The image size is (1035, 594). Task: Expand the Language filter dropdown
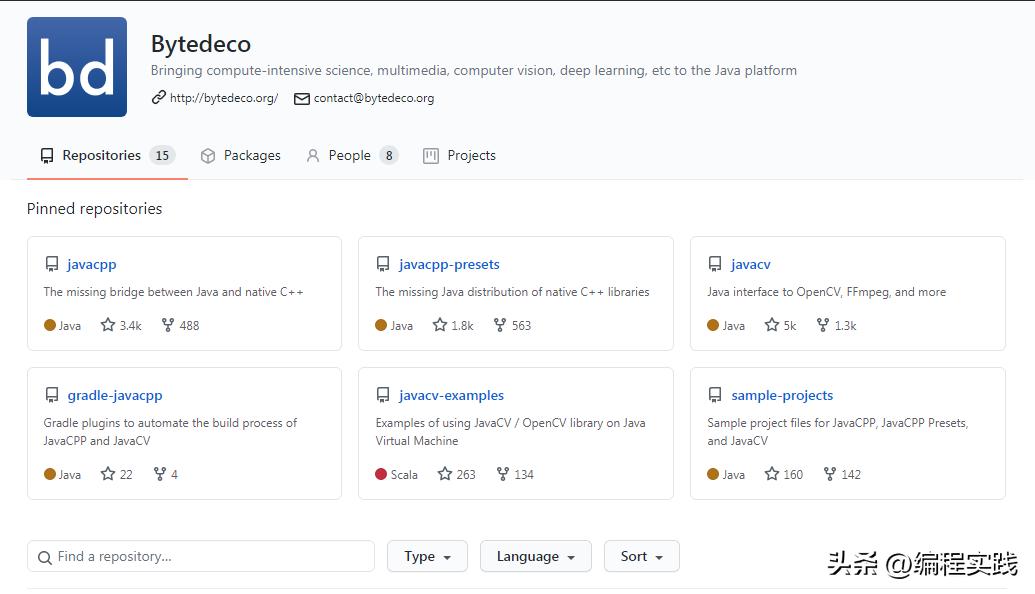pyautogui.click(x=535, y=556)
